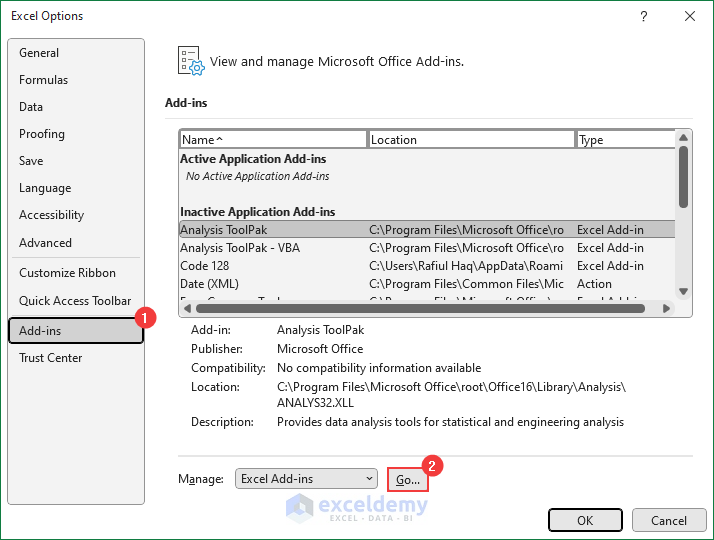This screenshot has height=540, width=714.
Task: Click the Help question mark icon
Action: tap(643, 16)
